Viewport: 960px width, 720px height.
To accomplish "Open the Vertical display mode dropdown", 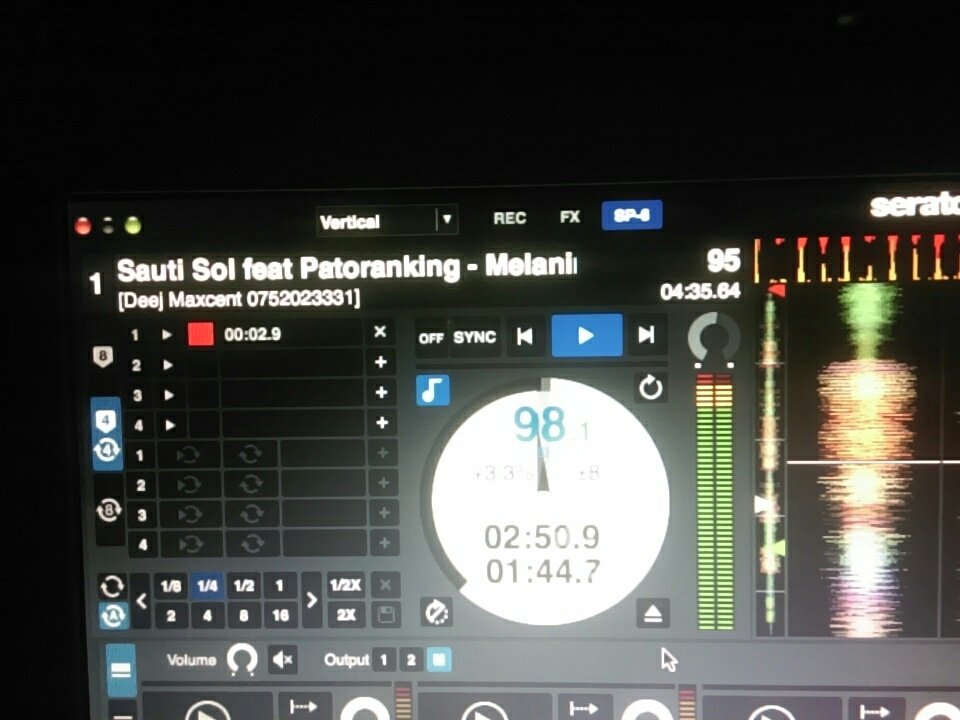I will [386, 220].
